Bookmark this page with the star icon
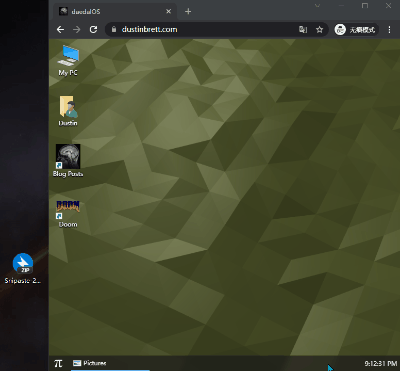Image resolution: width=400 pixels, height=371 pixels. click(319, 30)
